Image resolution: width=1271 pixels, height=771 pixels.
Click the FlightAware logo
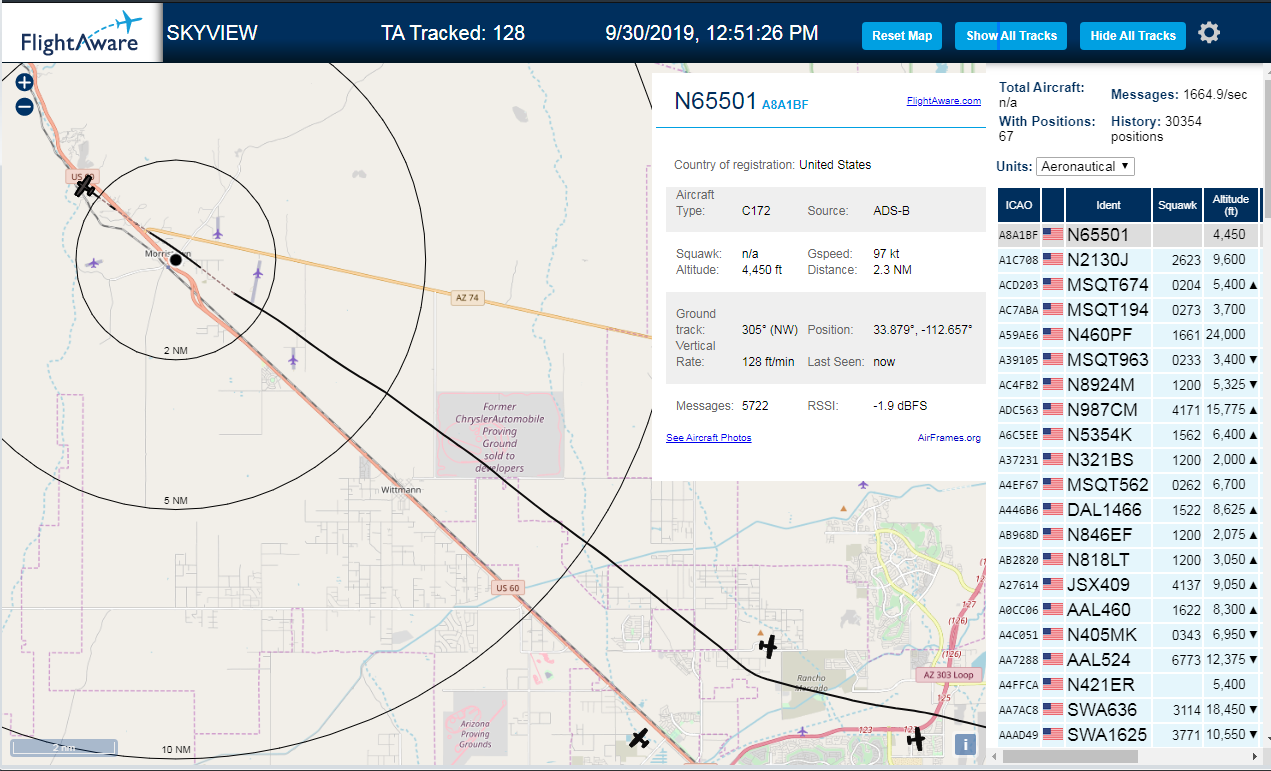(x=81, y=32)
